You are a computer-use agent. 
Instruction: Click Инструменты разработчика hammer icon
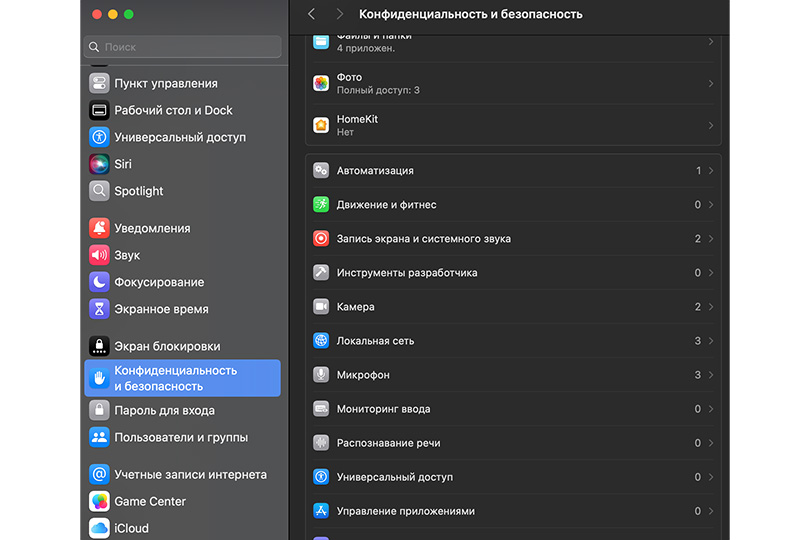point(321,272)
